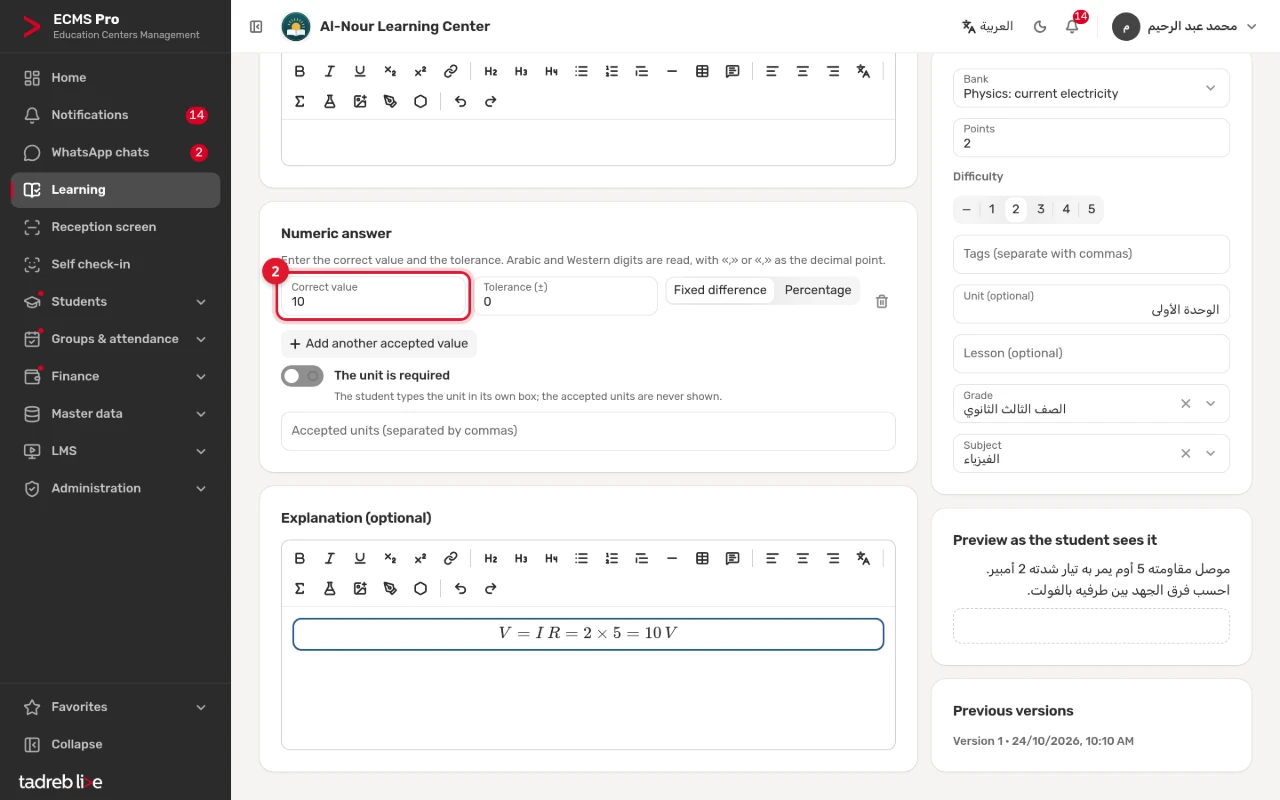
Task: Insert a link in the Explanation editor
Action: point(451,558)
